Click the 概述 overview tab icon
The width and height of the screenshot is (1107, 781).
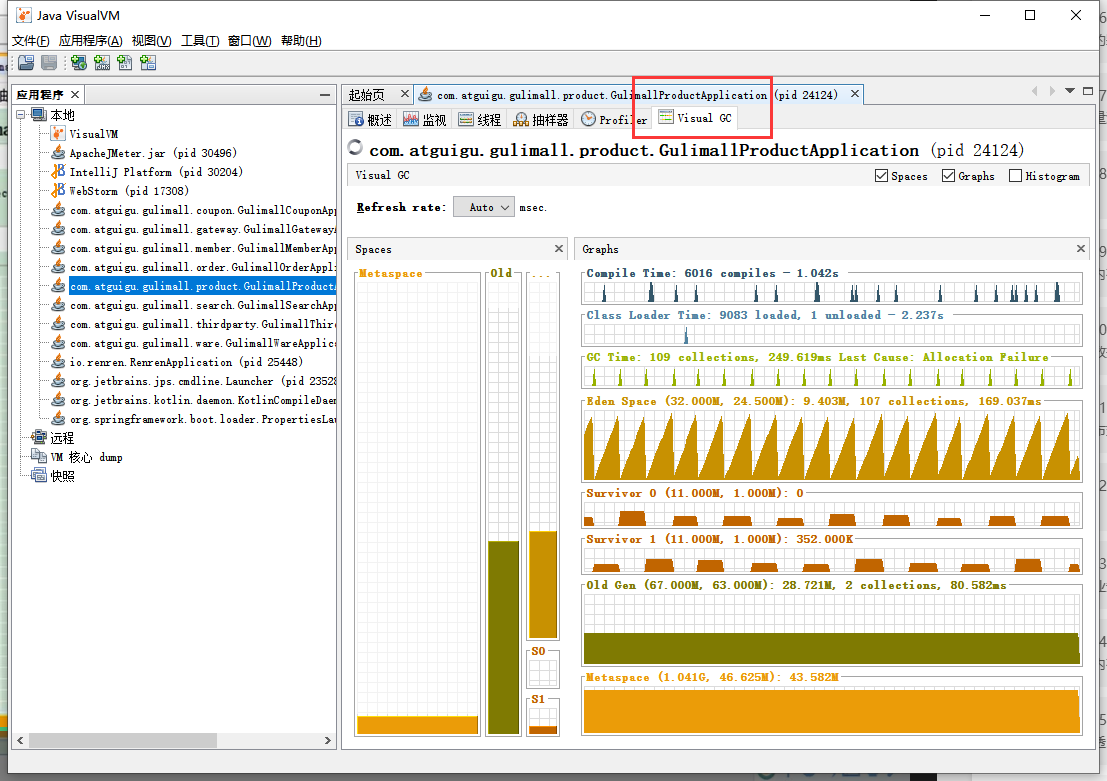[x=357, y=119]
